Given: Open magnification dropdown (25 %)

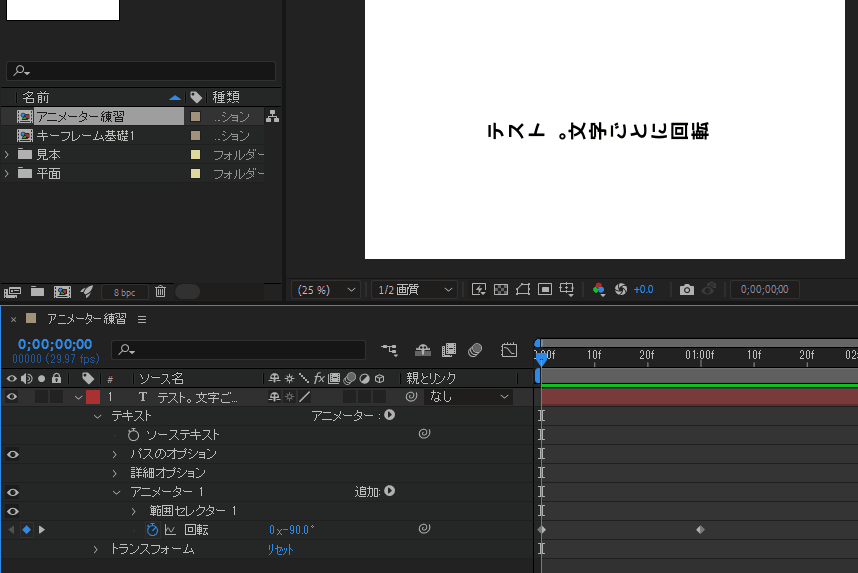Looking at the screenshot, I should click(x=326, y=290).
